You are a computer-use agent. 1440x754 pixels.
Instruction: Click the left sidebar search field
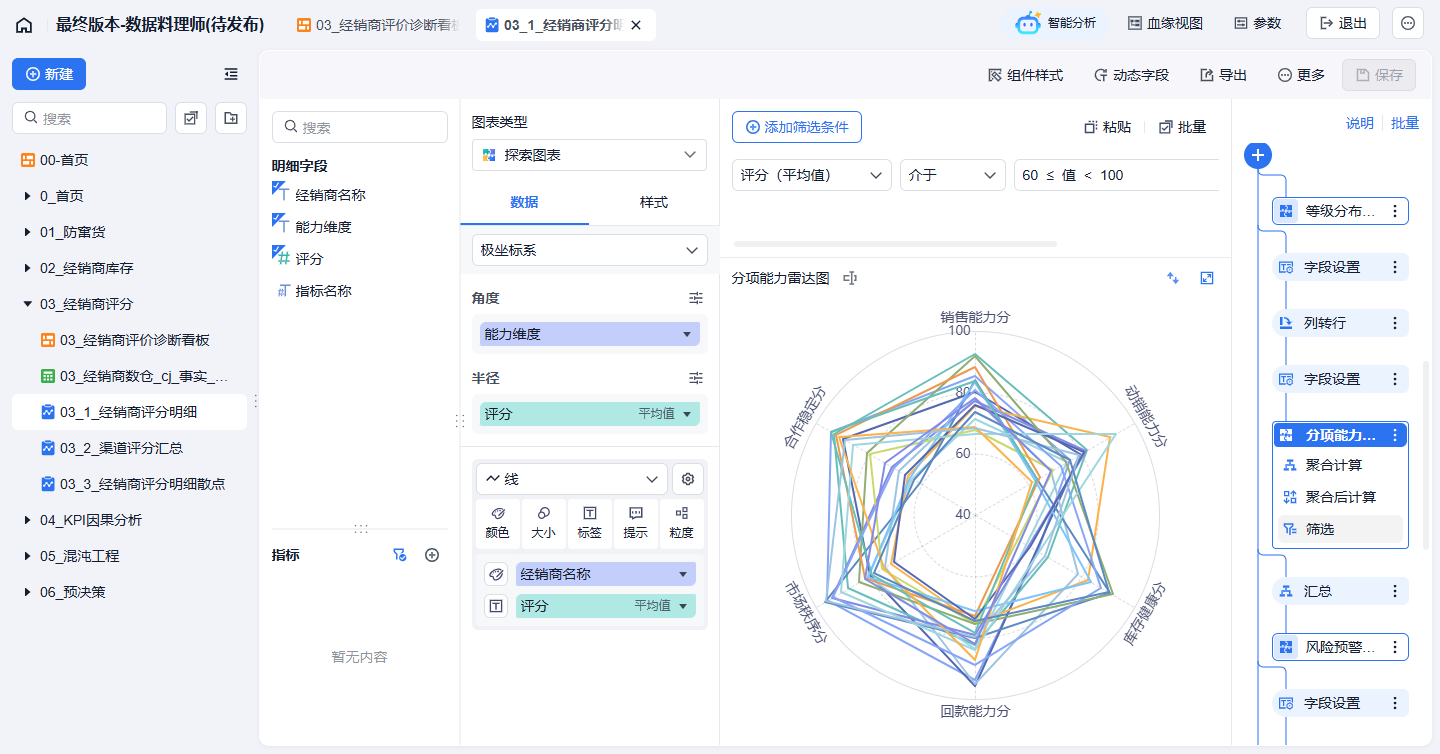[89, 118]
